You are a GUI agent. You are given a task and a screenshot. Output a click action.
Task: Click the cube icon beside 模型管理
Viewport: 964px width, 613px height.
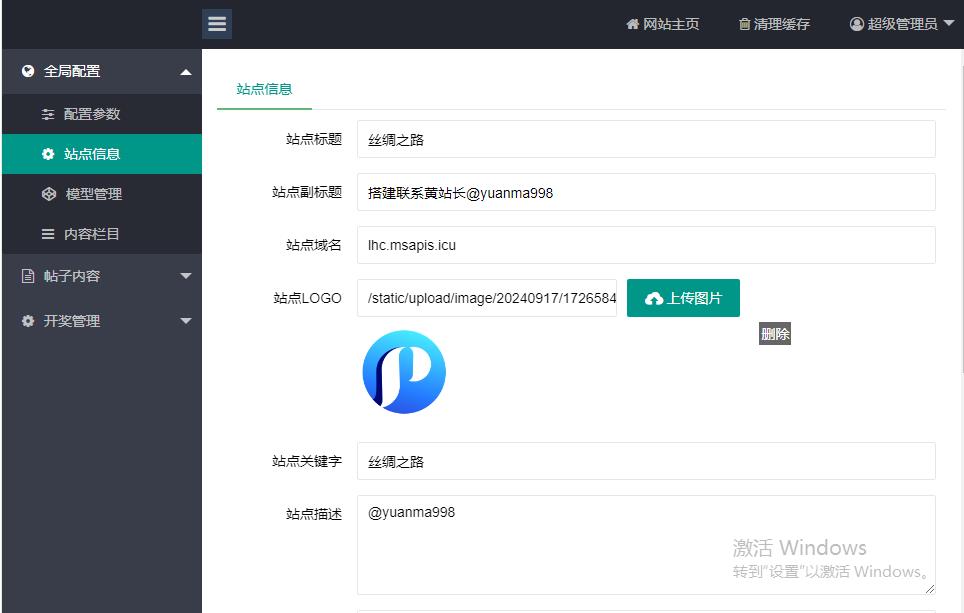pos(49,194)
